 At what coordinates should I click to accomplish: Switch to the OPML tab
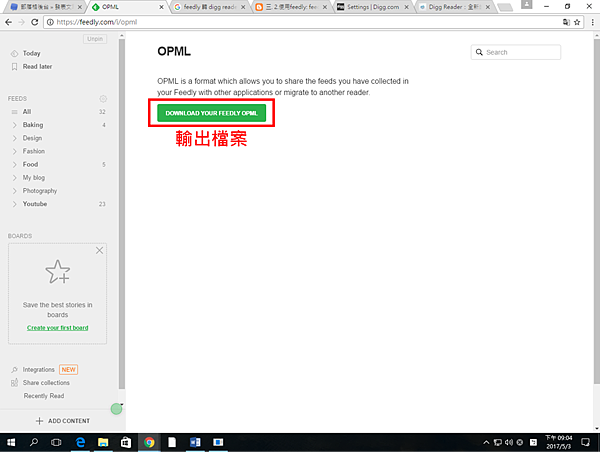pos(127,7)
